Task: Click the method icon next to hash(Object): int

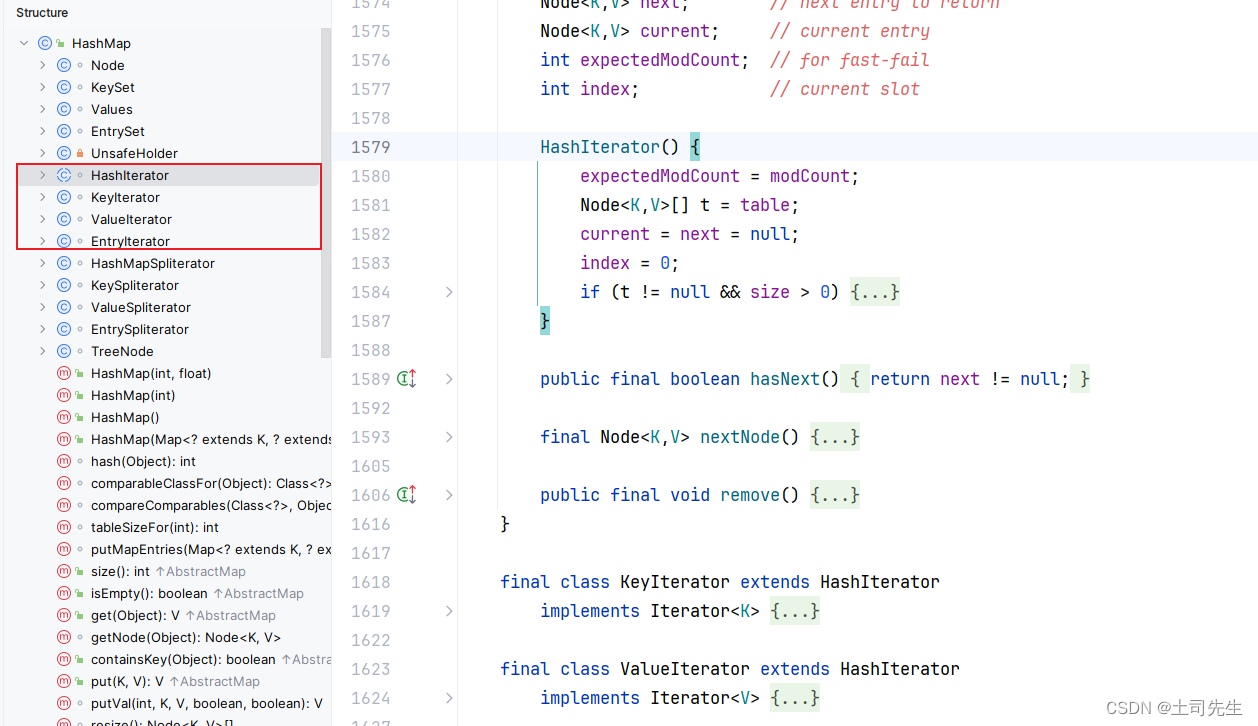Action: click(62, 461)
